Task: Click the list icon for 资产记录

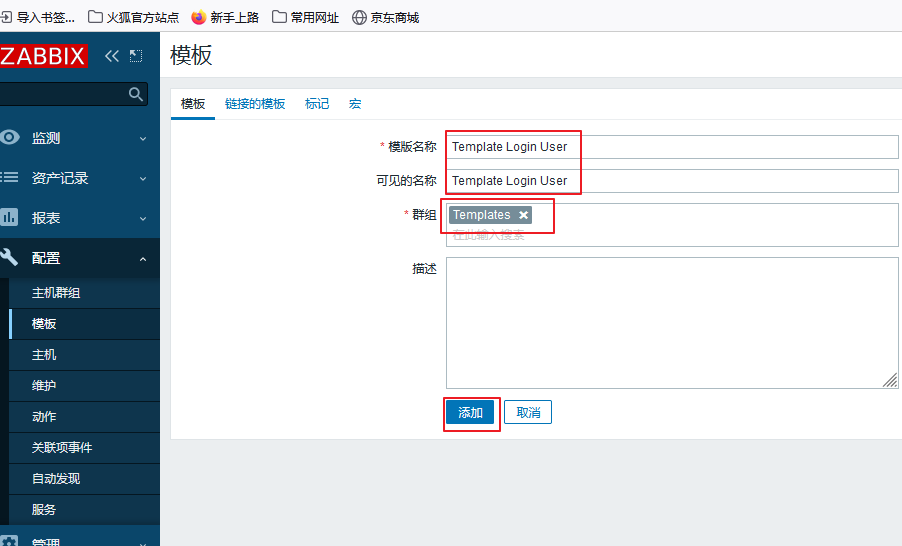Action: [9, 177]
